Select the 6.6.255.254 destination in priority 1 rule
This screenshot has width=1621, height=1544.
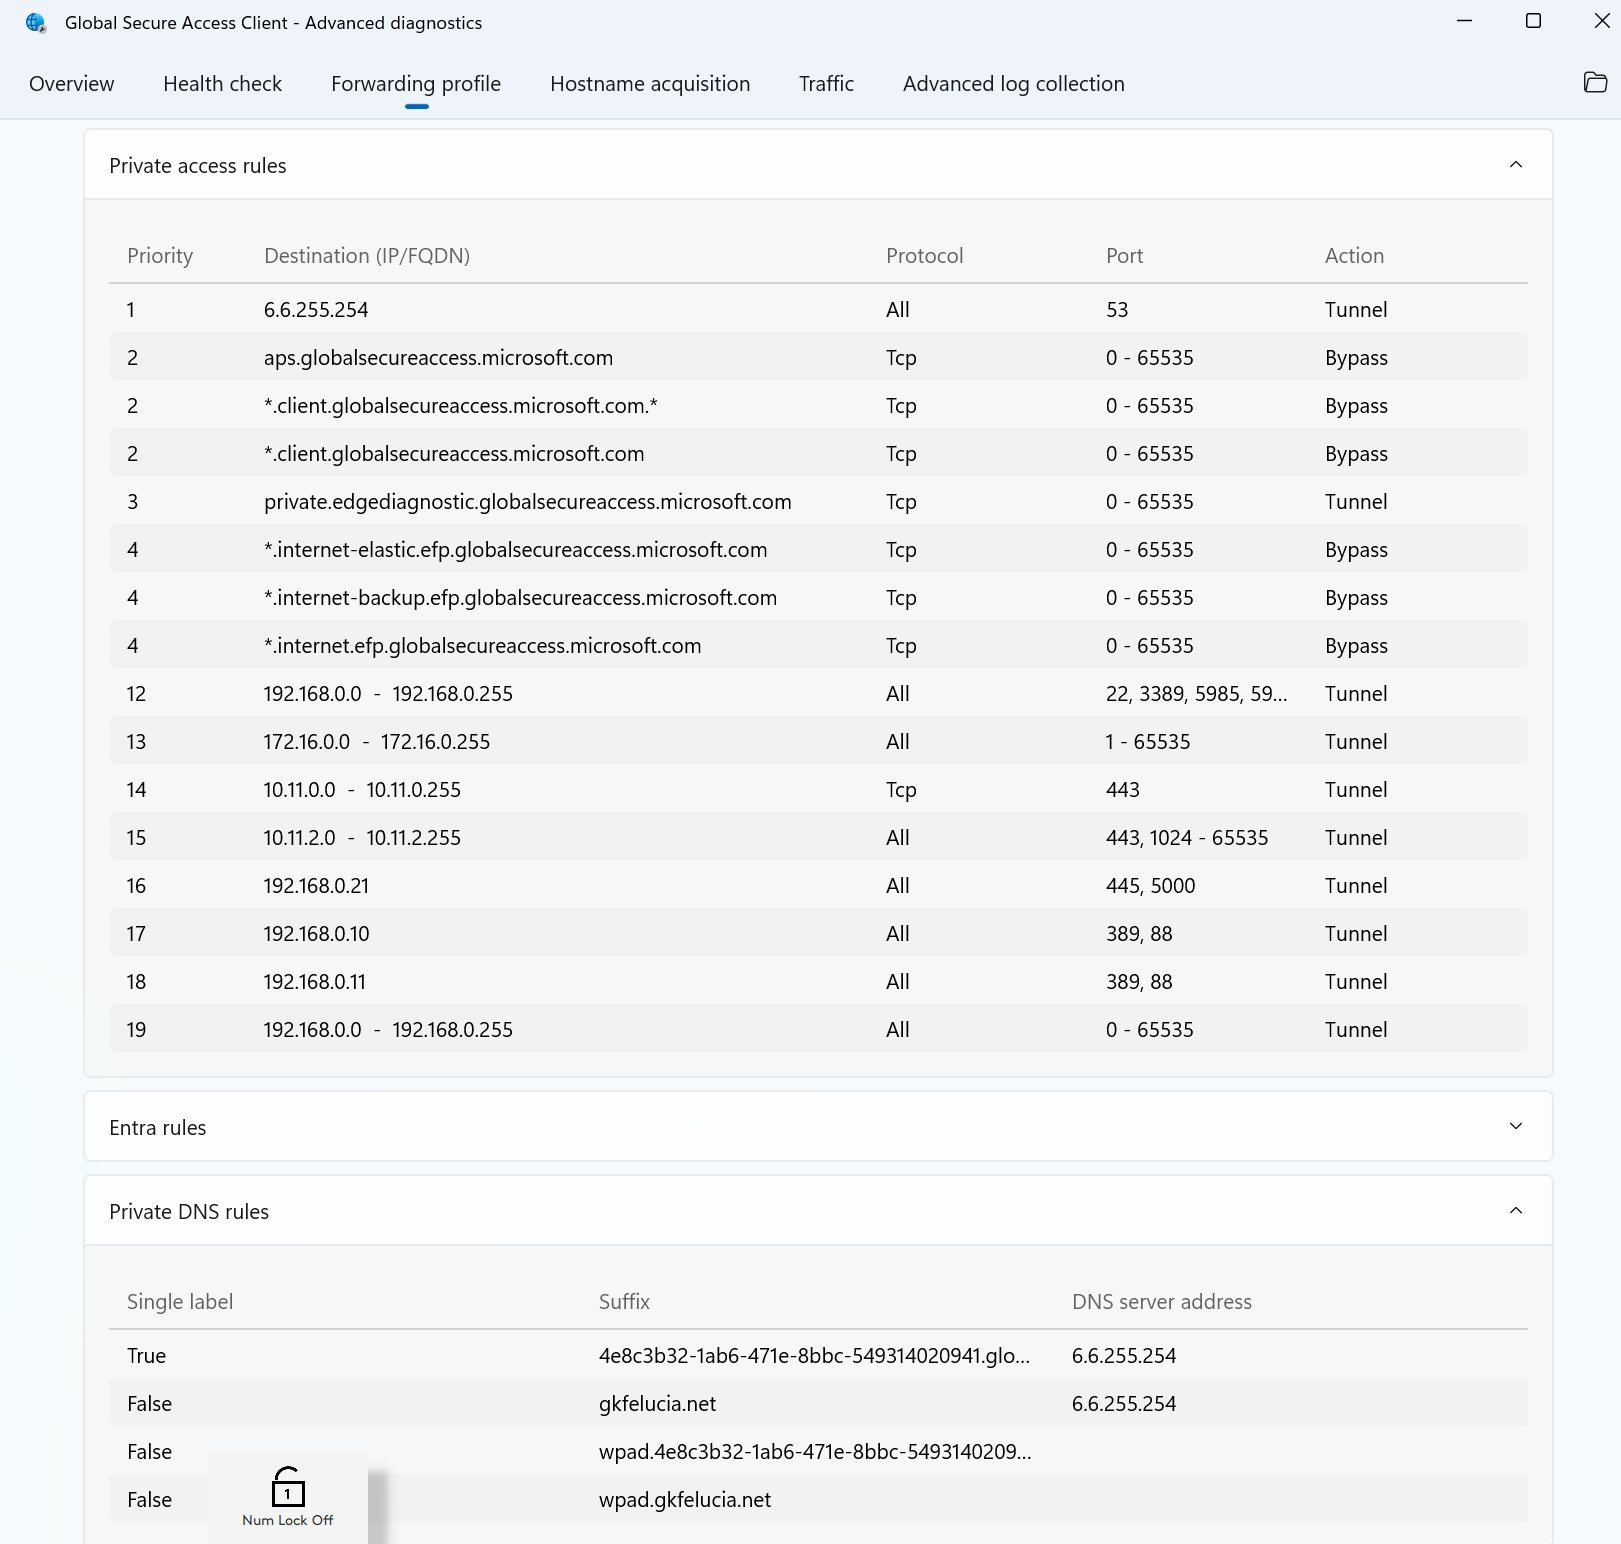click(x=316, y=310)
